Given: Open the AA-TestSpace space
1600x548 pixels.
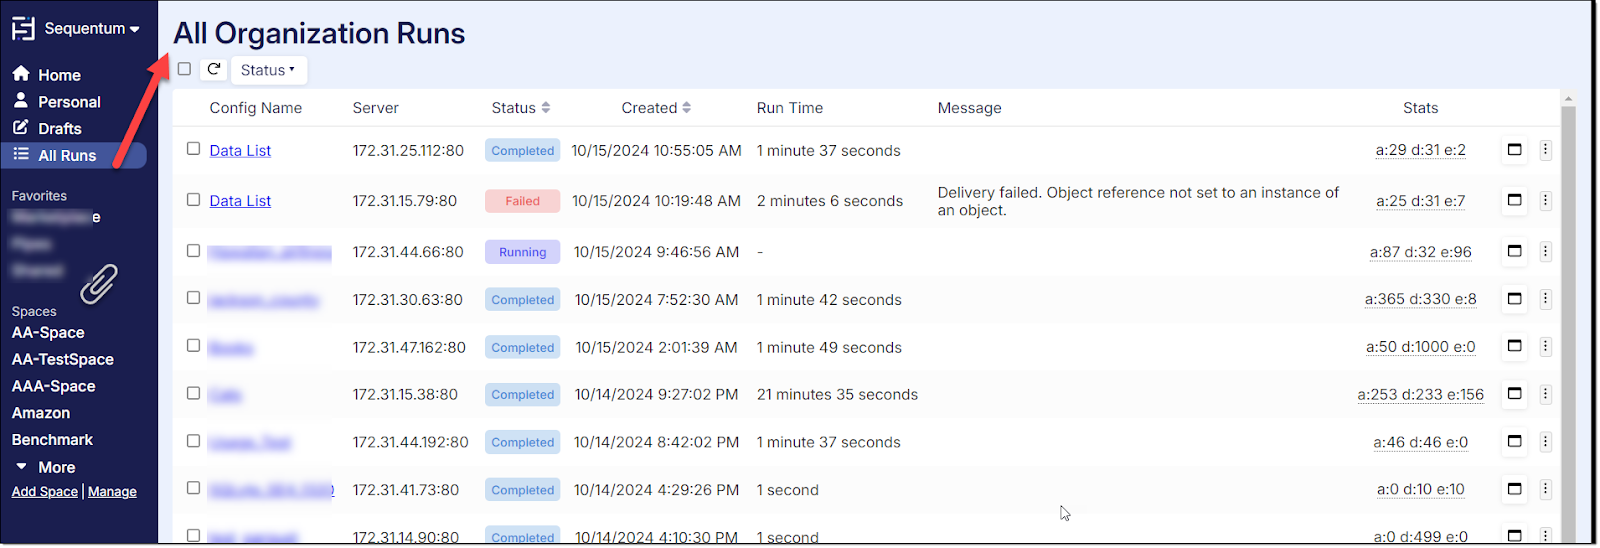Looking at the screenshot, I should click(x=62, y=359).
